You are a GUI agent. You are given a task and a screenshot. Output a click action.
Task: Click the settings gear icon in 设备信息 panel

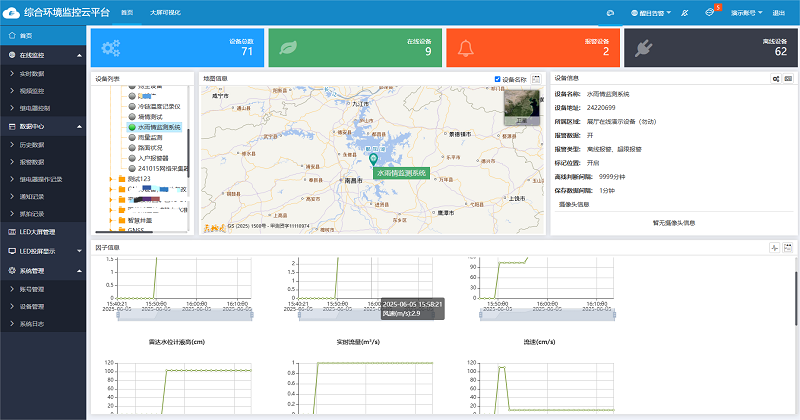[776, 78]
